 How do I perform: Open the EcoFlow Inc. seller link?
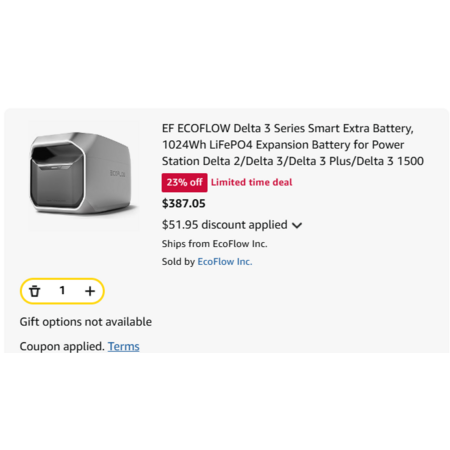(x=225, y=262)
